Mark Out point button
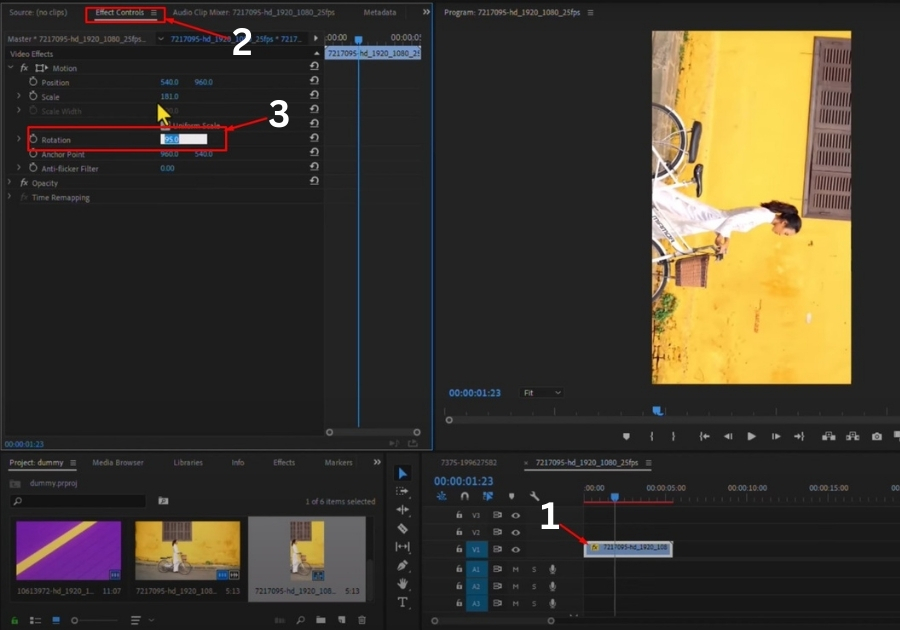Image resolution: width=900 pixels, height=630 pixels. [x=673, y=437]
